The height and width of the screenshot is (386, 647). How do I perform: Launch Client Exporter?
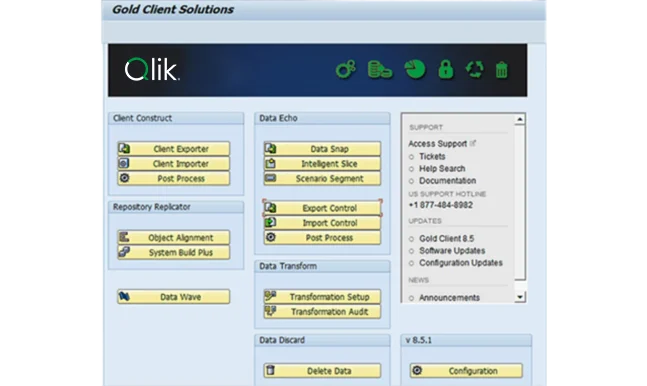(x=174, y=149)
